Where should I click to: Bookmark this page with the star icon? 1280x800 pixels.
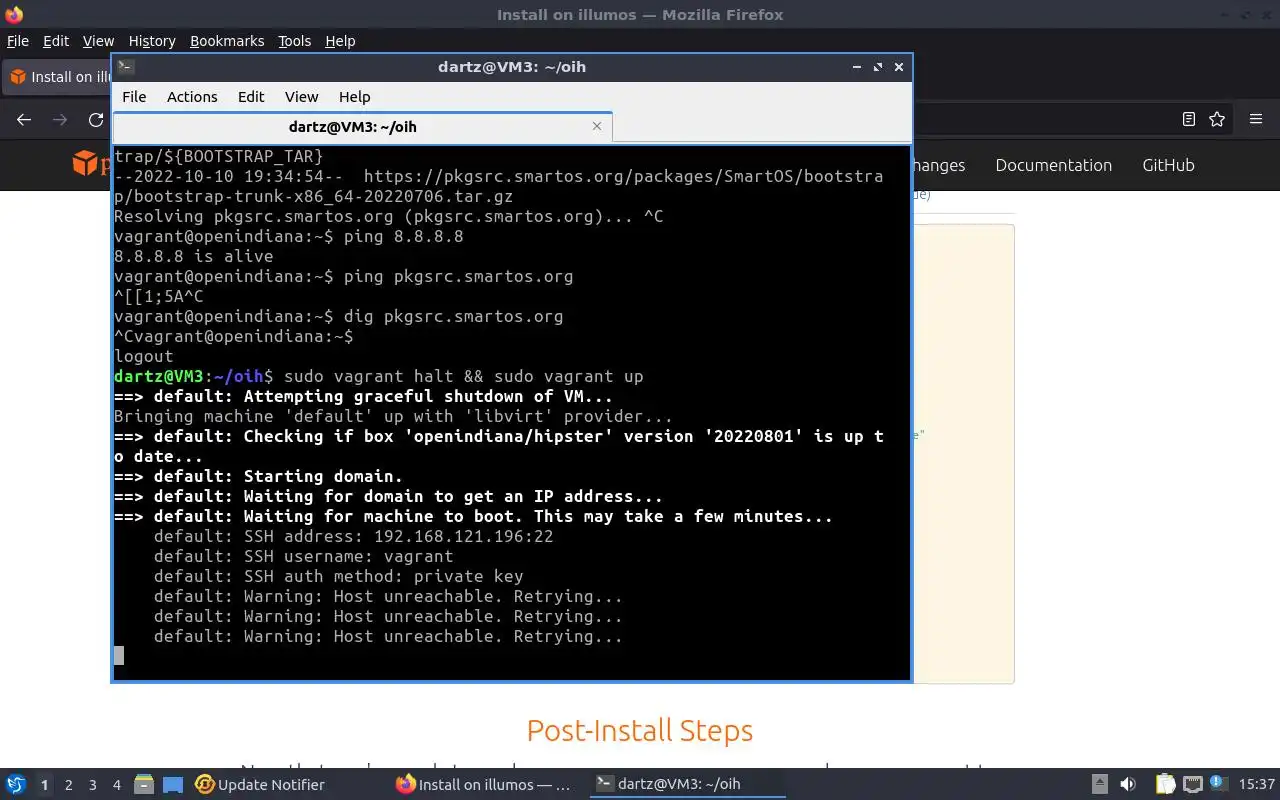pos(1217,119)
